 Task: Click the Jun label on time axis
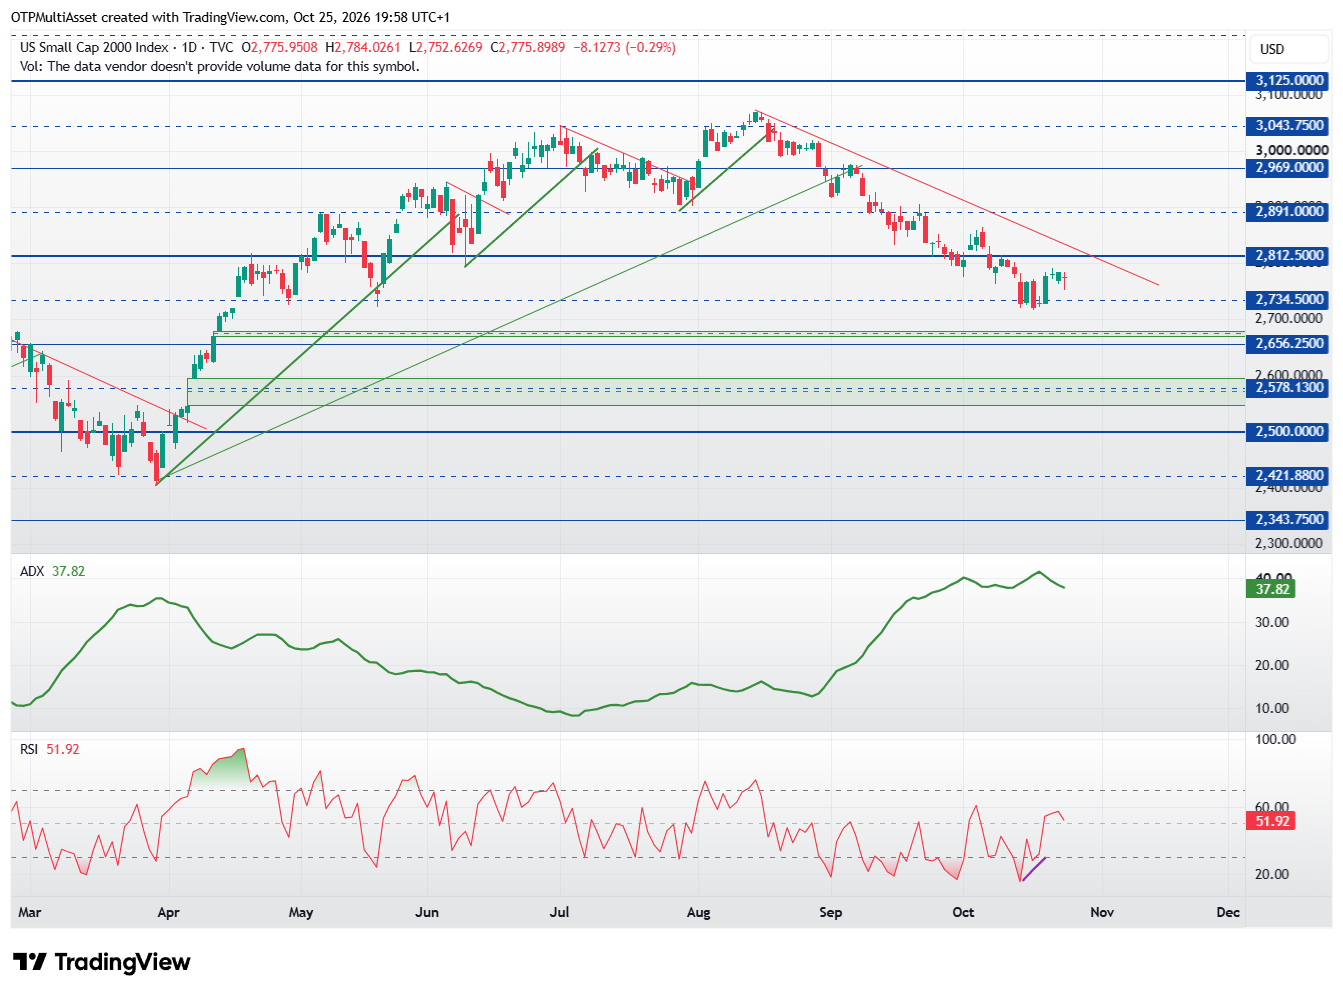(x=427, y=912)
